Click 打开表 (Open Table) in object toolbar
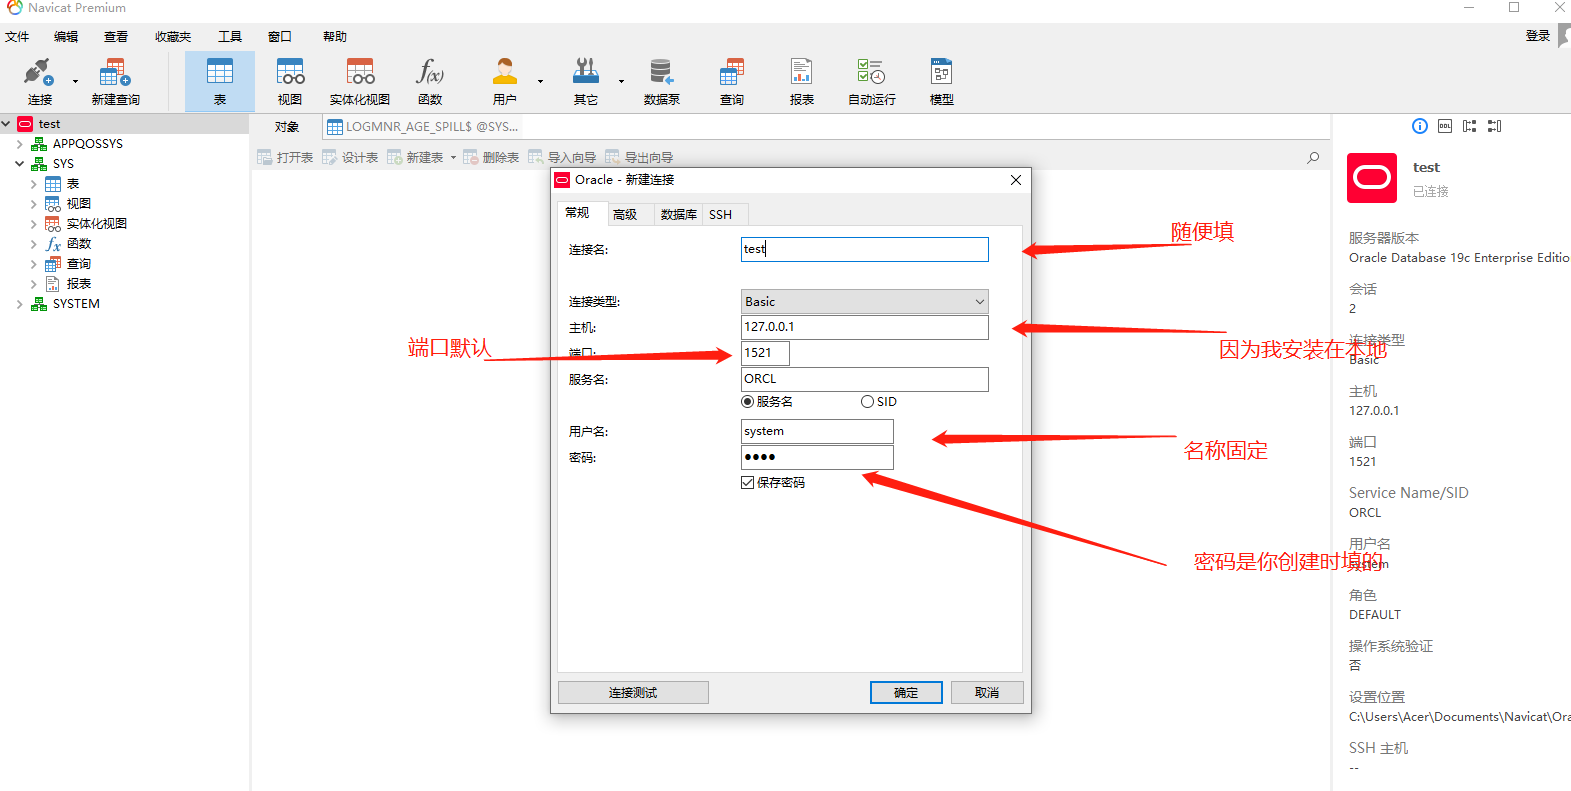 tap(285, 158)
